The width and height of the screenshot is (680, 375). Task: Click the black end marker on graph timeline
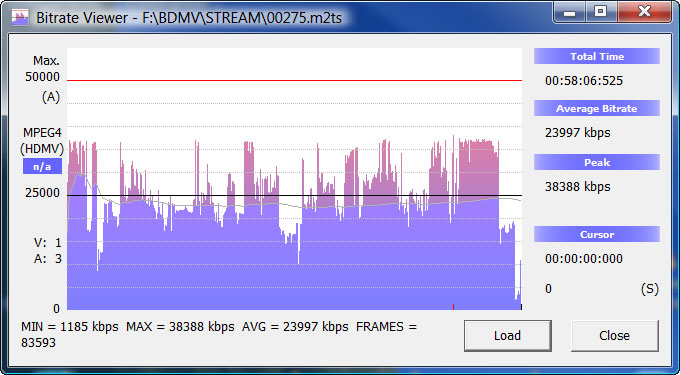521,307
